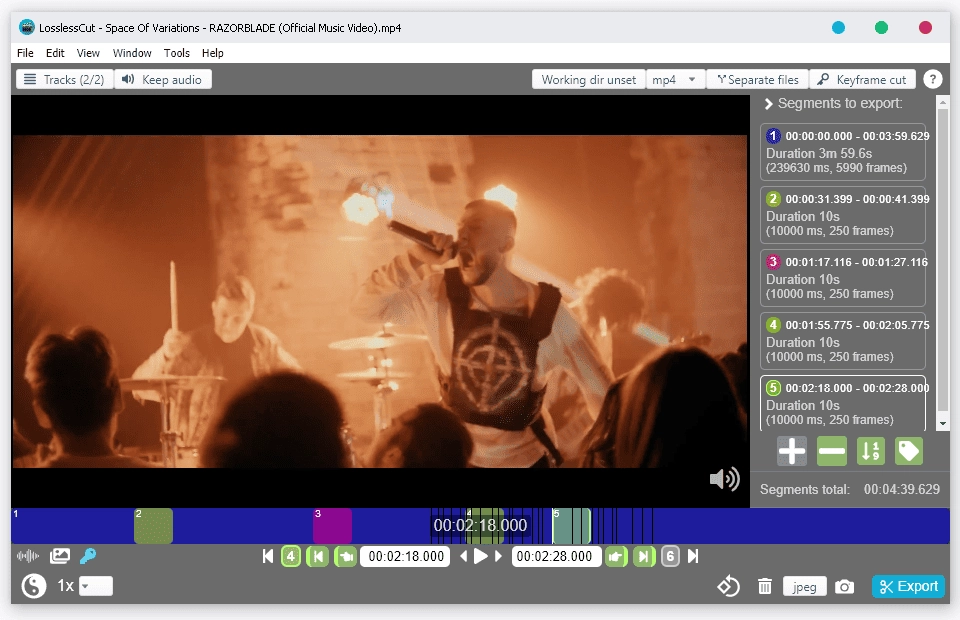Select segment 5 starting at 00:02:18.000
The width and height of the screenshot is (960, 620).
click(x=842, y=403)
